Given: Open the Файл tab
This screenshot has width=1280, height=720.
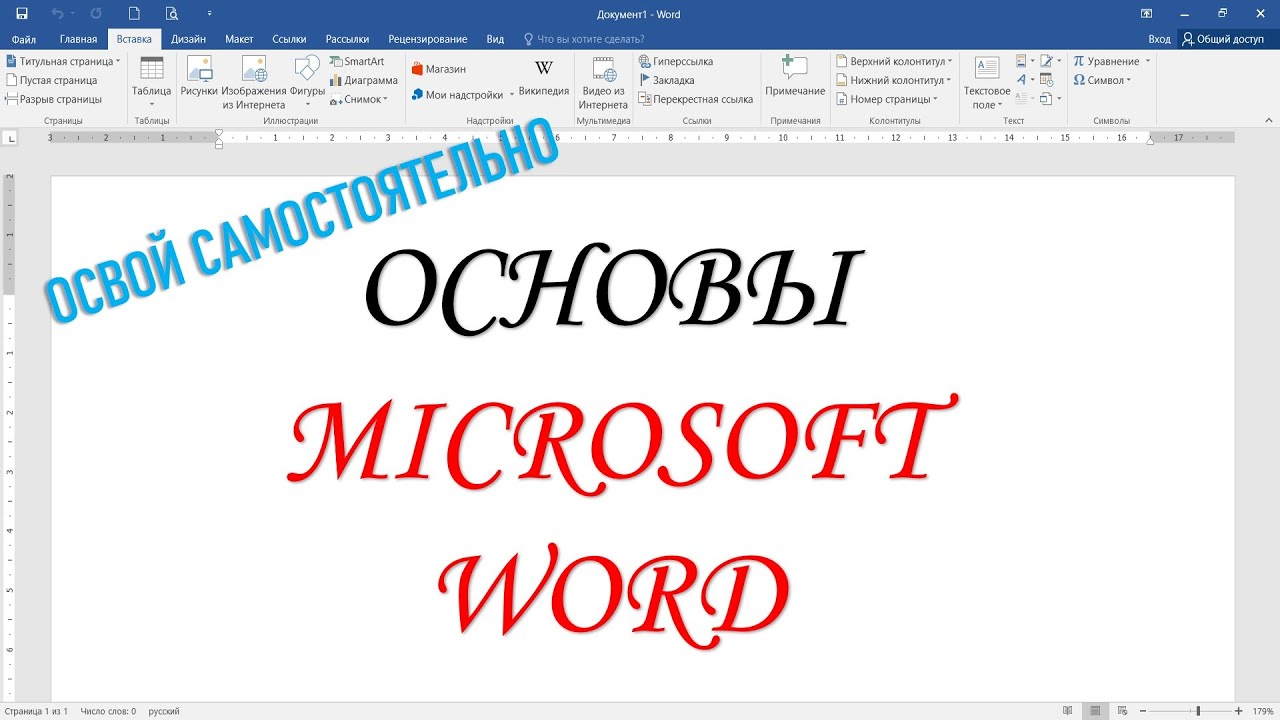Looking at the screenshot, I should (24, 39).
